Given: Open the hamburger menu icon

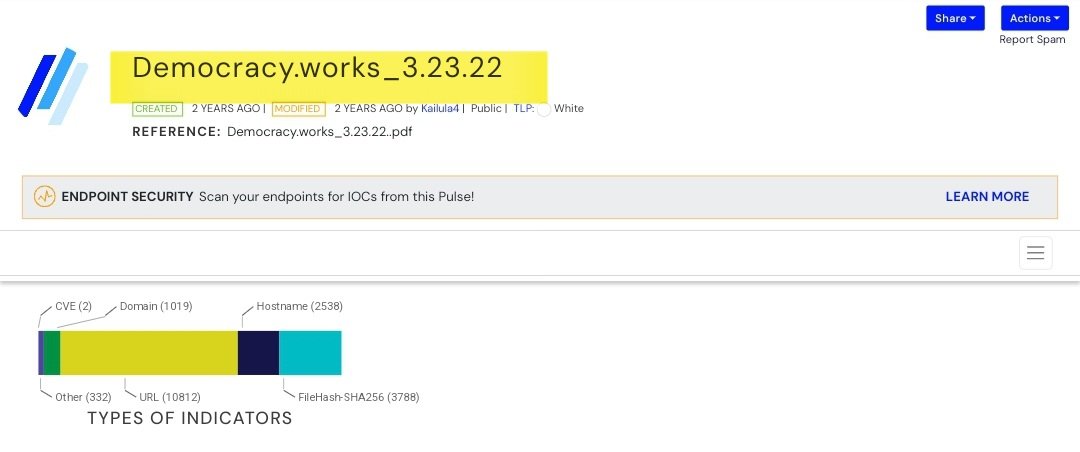Looking at the screenshot, I should click(x=1035, y=253).
